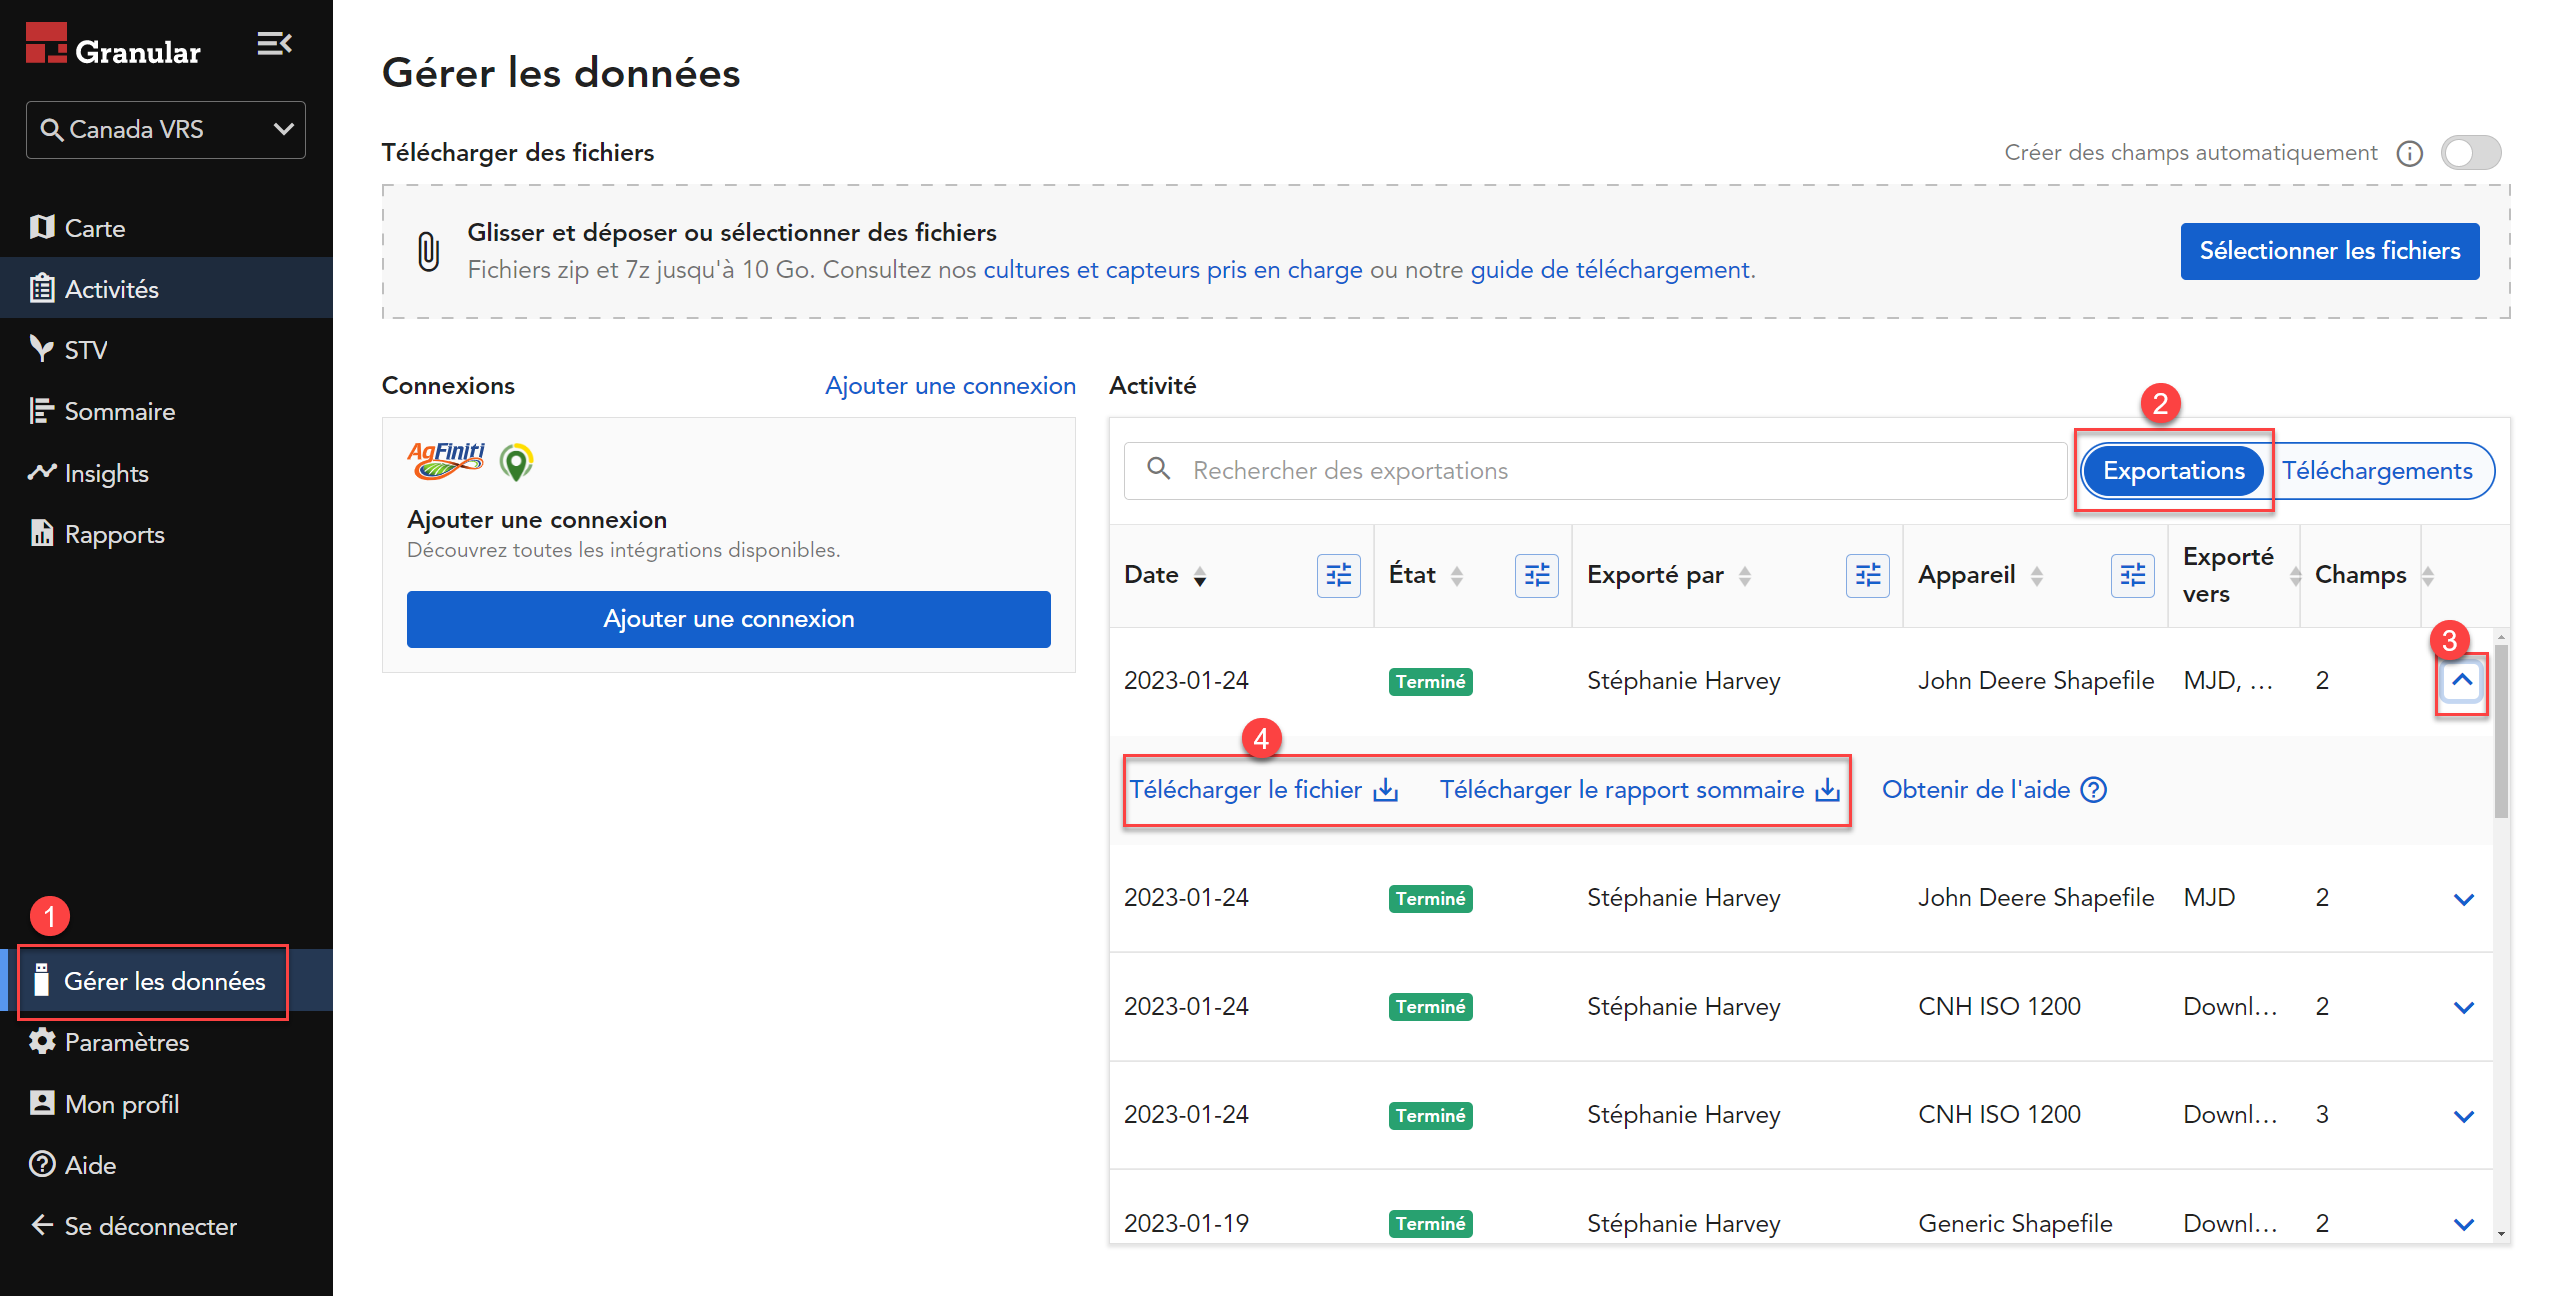Collapse the sidebar with the menu icon
This screenshot has height=1296, width=2560.
[x=274, y=44]
